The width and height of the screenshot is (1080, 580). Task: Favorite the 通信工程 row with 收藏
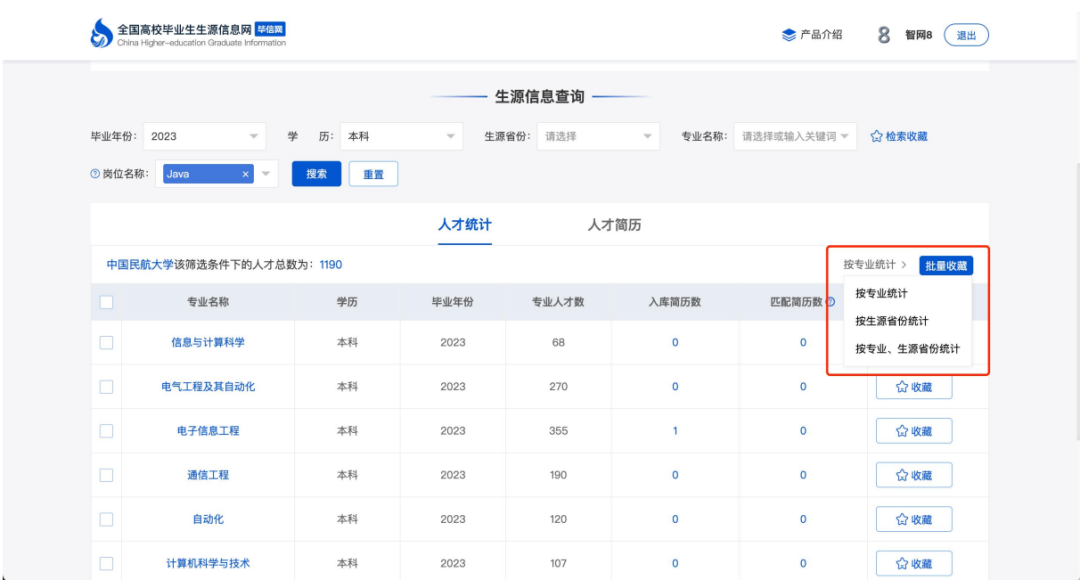click(913, 475)
